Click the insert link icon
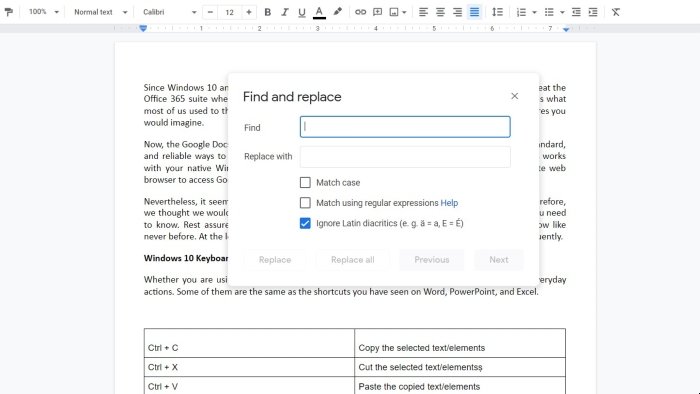This screenshot has width=700, height=394. coord(360,12)
